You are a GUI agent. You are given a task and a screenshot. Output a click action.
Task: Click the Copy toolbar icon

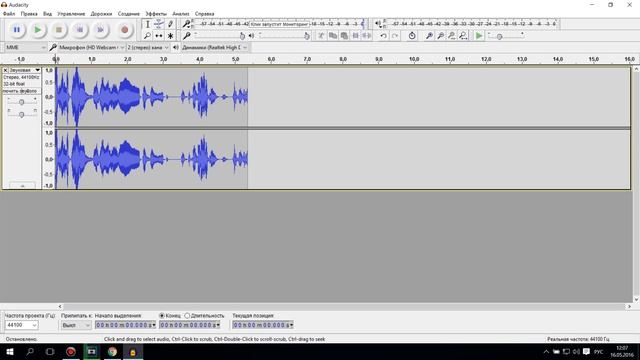(333, 36)
